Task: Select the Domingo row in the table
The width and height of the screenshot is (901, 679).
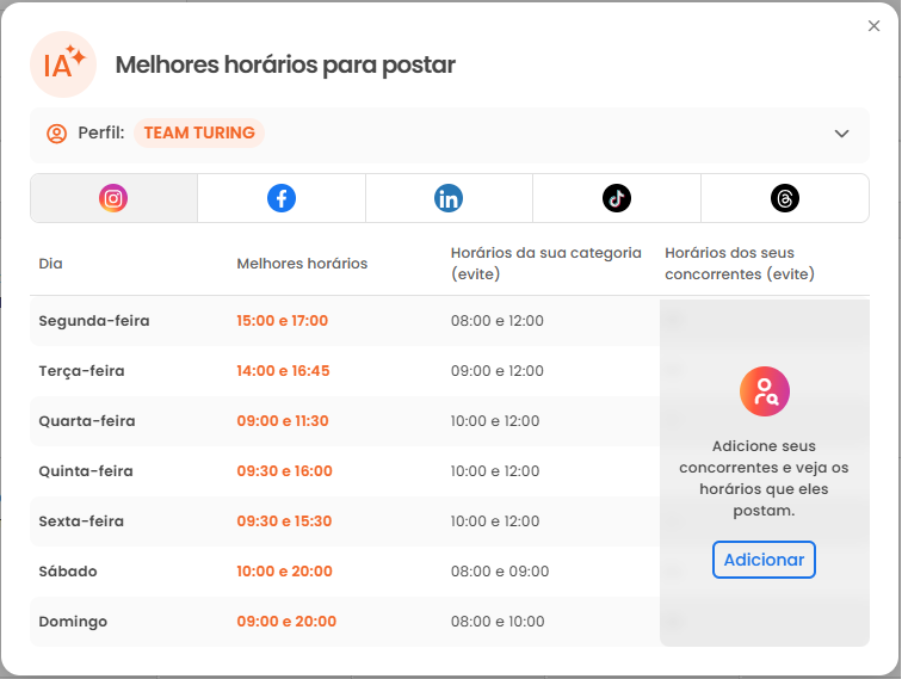Action: click(x=72, y=620)
